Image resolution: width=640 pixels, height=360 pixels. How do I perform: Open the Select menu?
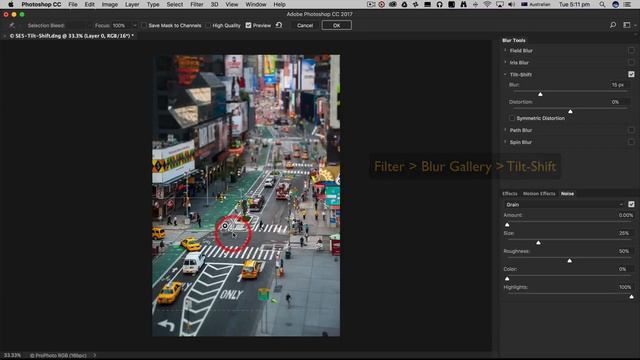tap(175, 4)
